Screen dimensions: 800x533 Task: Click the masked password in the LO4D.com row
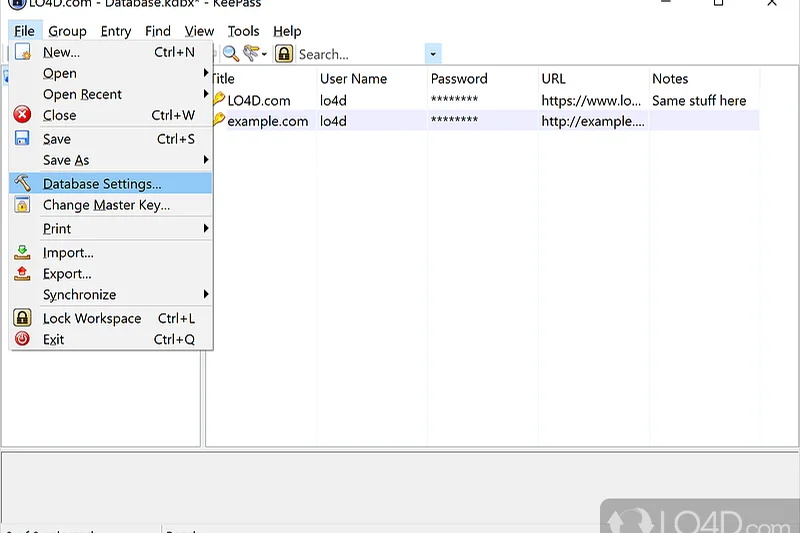[454, 99]
